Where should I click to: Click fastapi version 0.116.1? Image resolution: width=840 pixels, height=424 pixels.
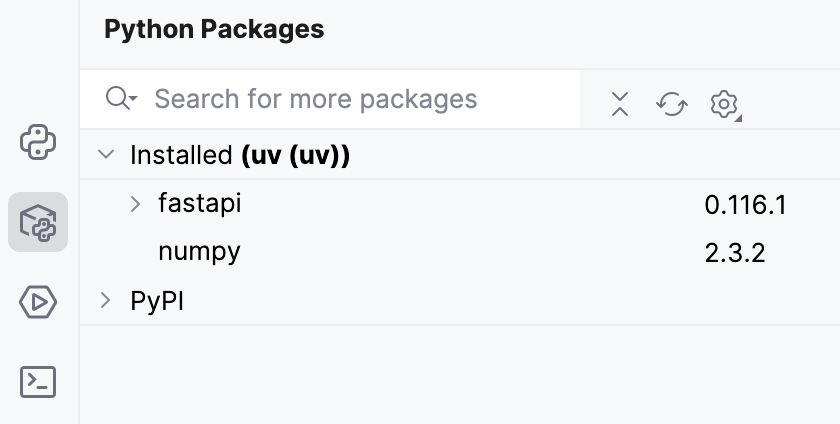pos(746,206)
